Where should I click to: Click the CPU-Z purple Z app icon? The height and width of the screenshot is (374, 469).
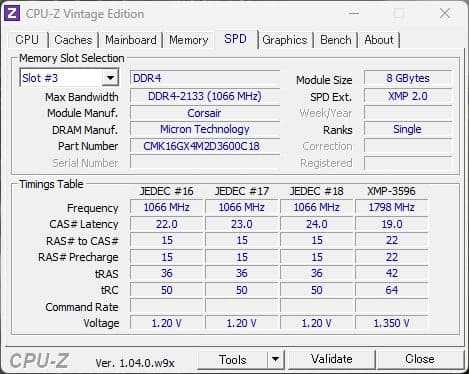tap(12, 13)
